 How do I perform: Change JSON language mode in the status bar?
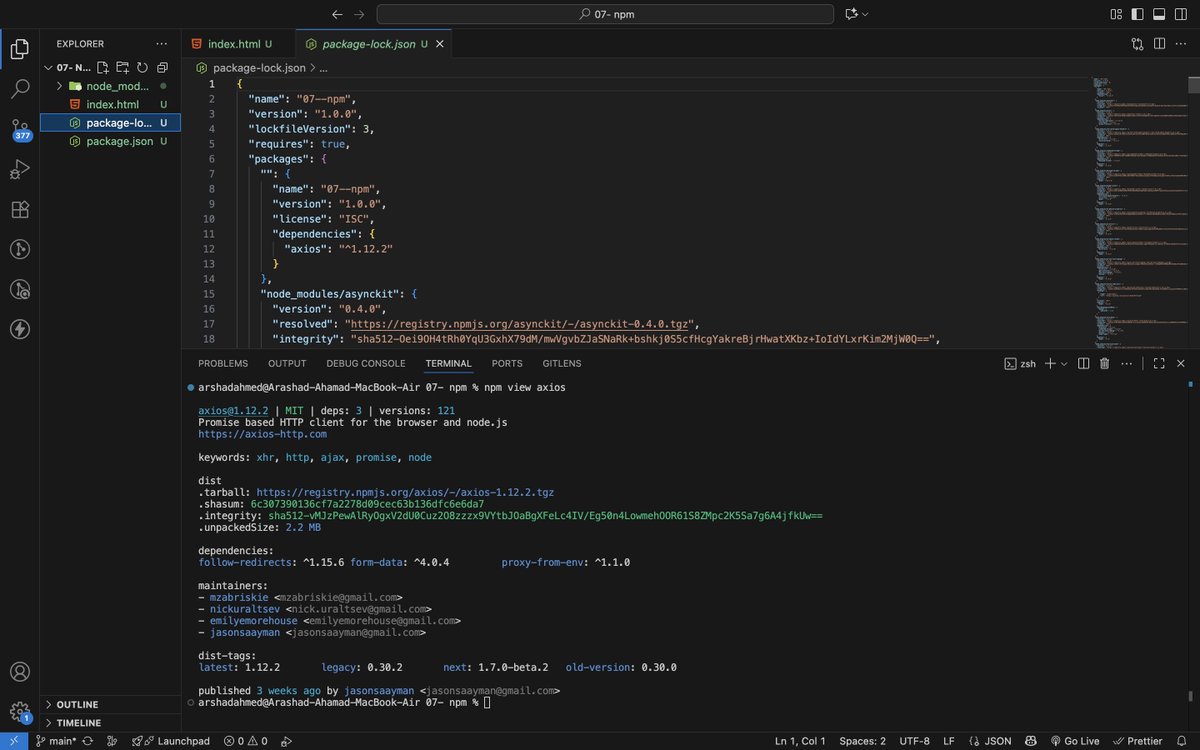[x=998, y=741]
